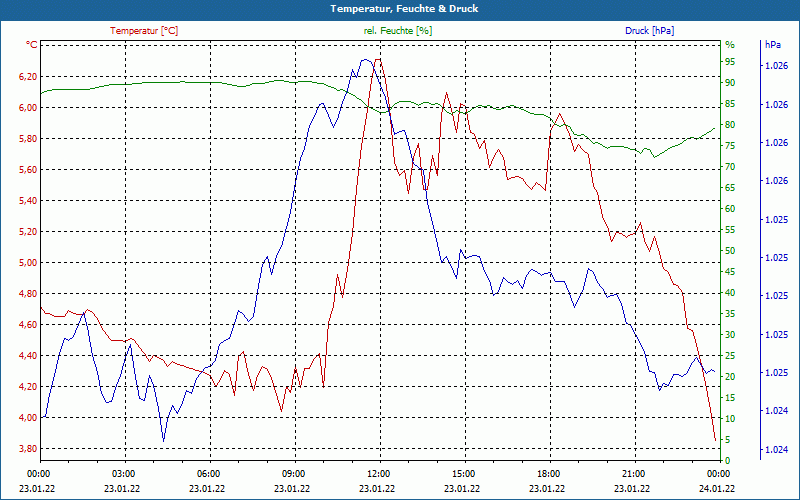
Task: Click the '30' humidity tick label
Action: (730, 335)
